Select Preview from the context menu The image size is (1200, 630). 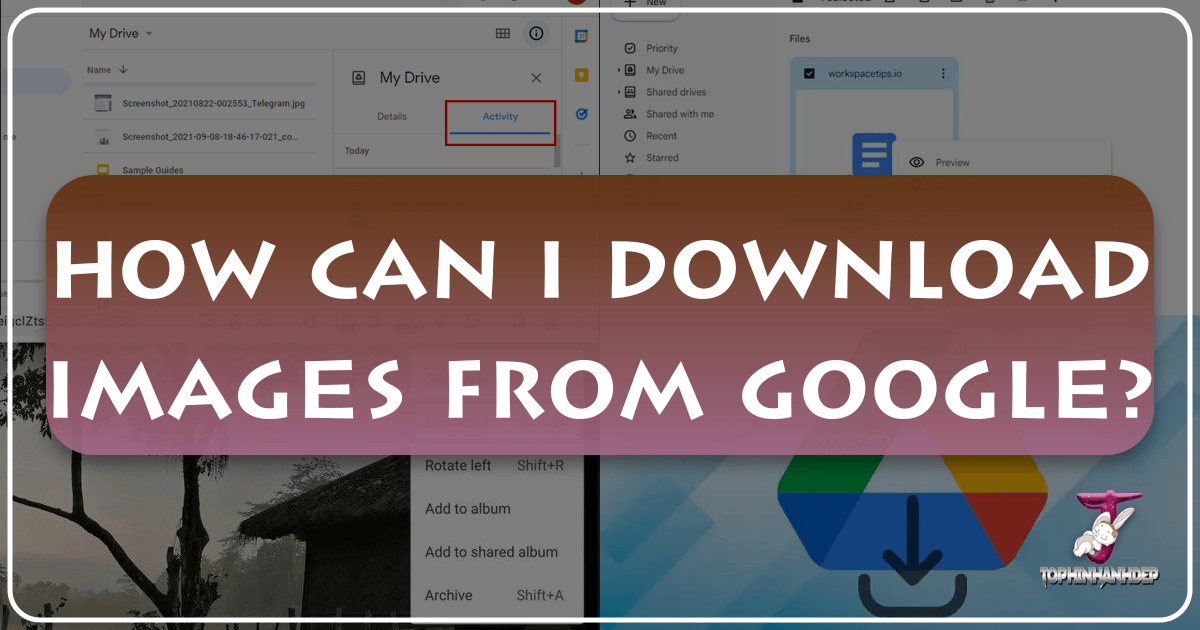[952, 163]
